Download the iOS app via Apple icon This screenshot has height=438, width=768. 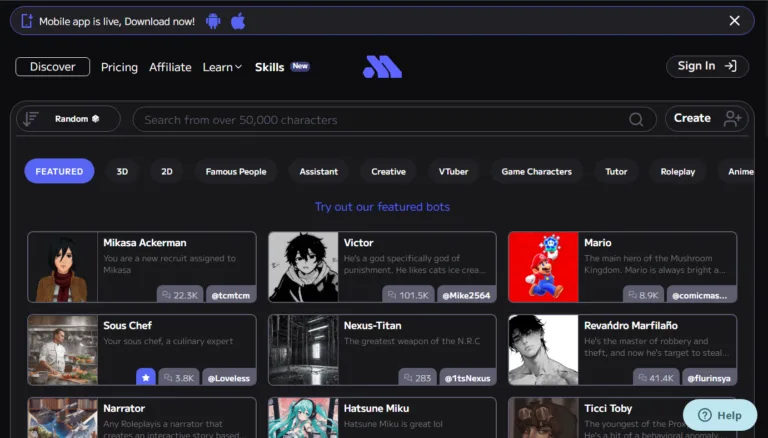[x=238, y=21]
